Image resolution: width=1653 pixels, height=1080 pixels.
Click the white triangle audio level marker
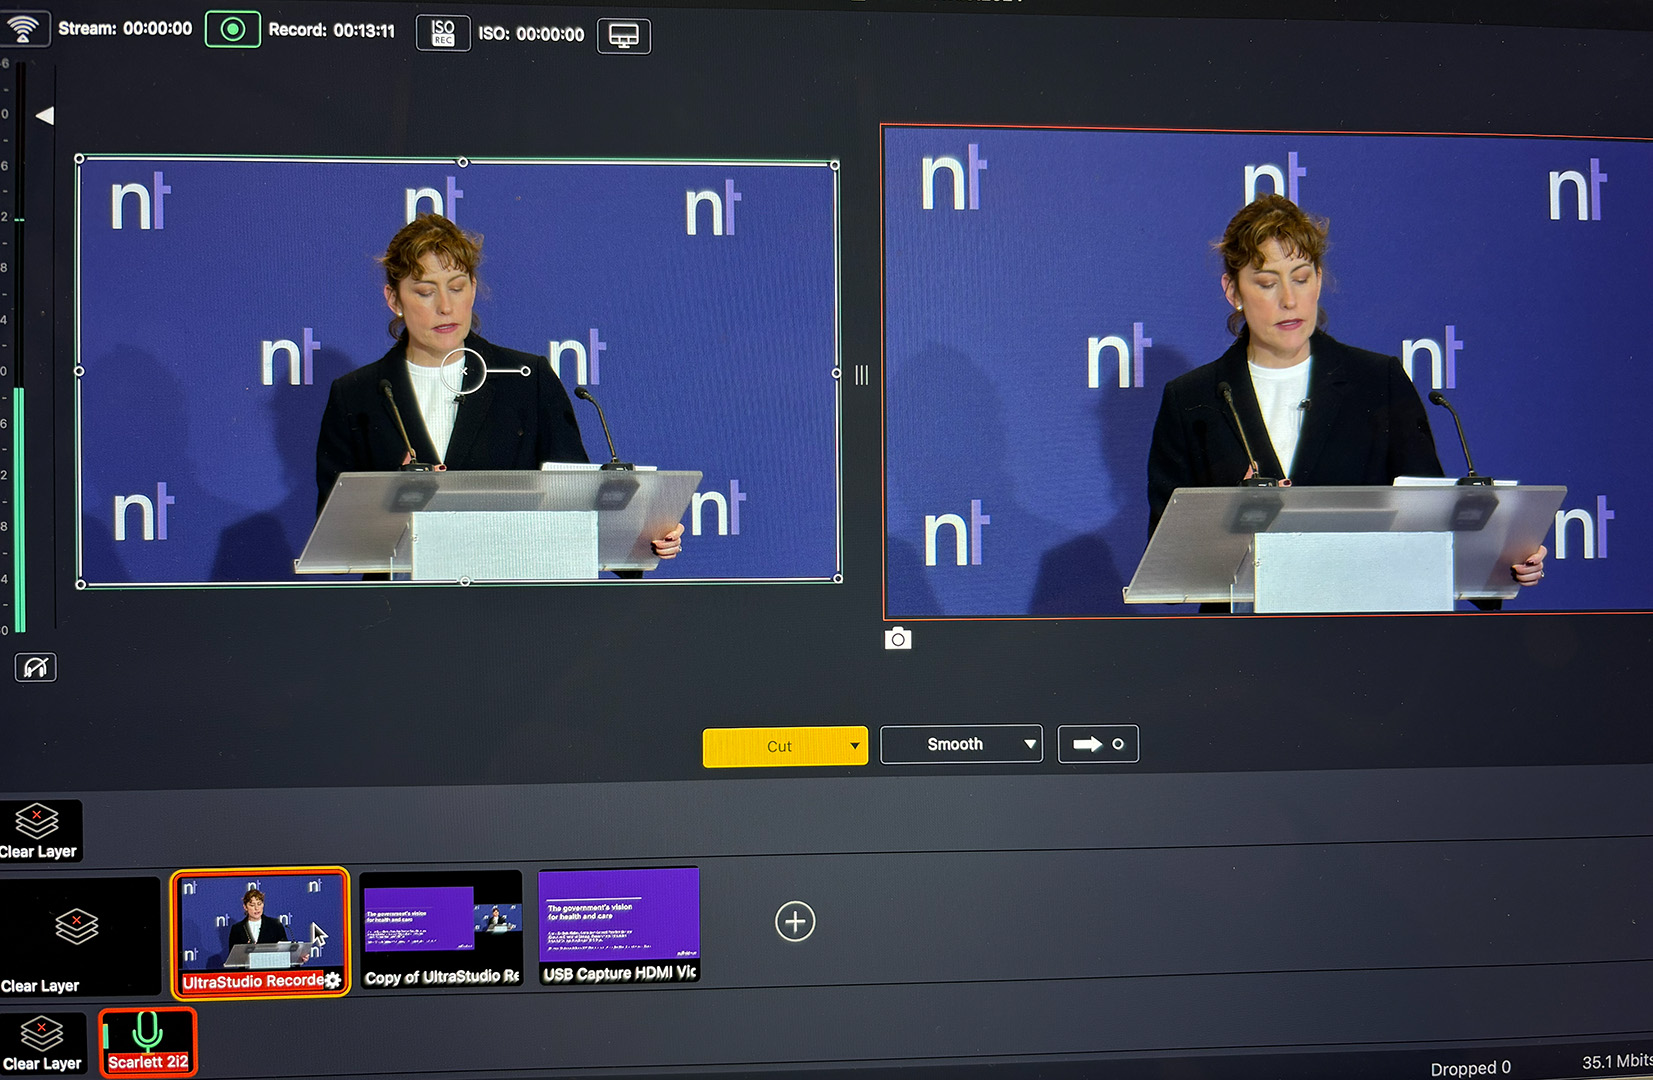[x=45, y=116]
